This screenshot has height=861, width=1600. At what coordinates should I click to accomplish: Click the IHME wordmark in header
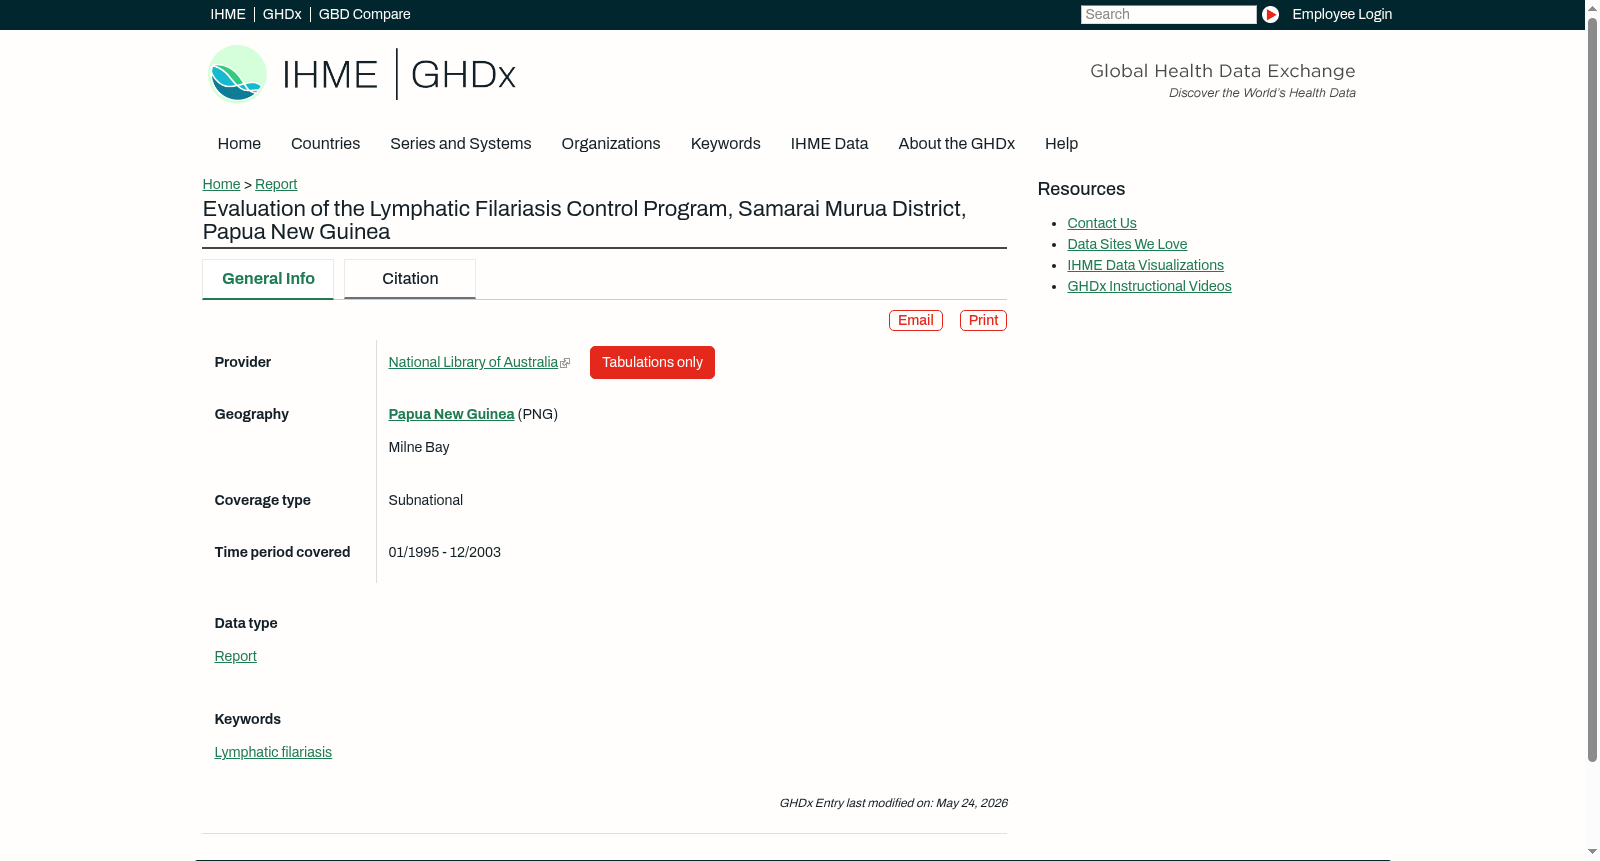coord(330,75)
